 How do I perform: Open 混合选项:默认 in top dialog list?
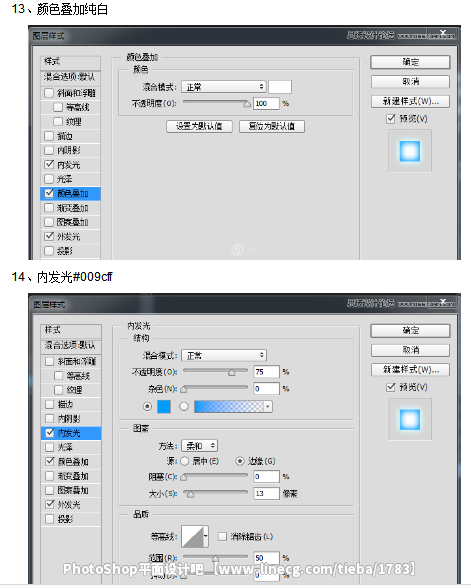70,77
